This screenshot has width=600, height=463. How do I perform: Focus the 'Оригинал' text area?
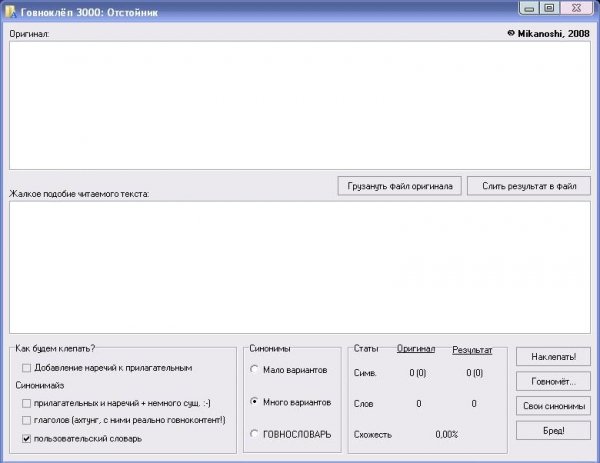pos(300,104)
